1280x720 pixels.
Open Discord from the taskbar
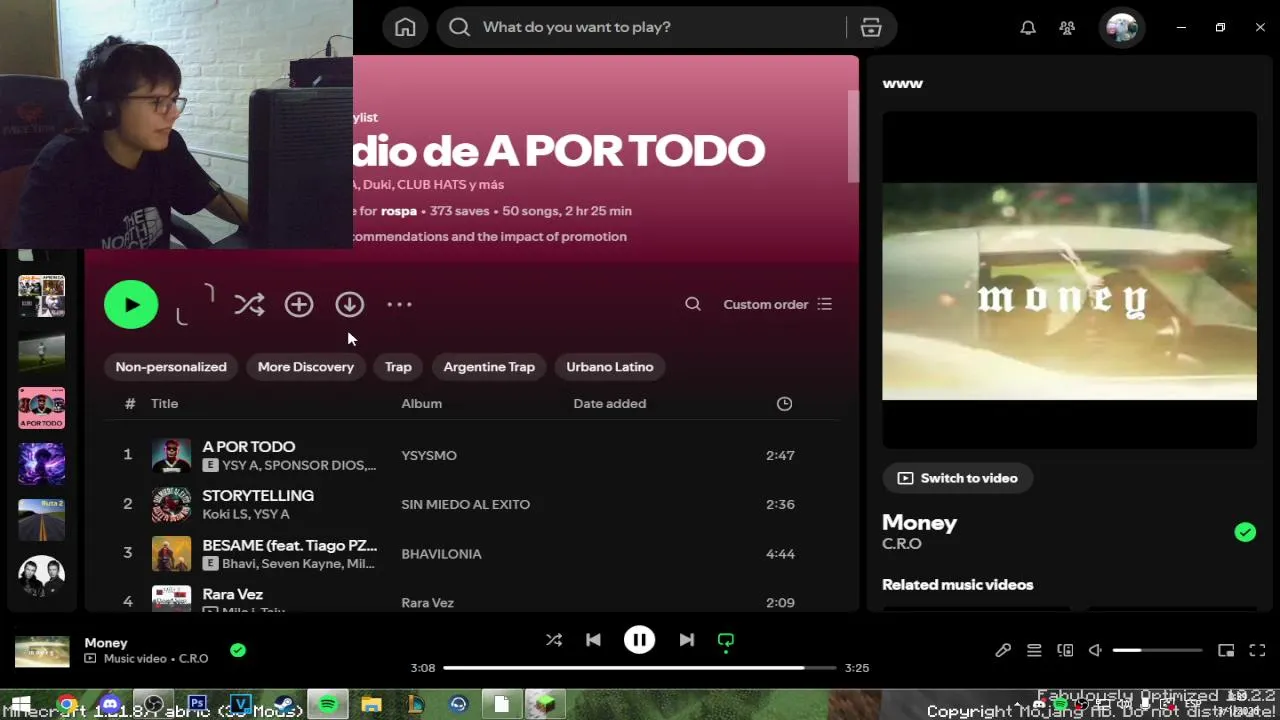click(x=110, y=705)
